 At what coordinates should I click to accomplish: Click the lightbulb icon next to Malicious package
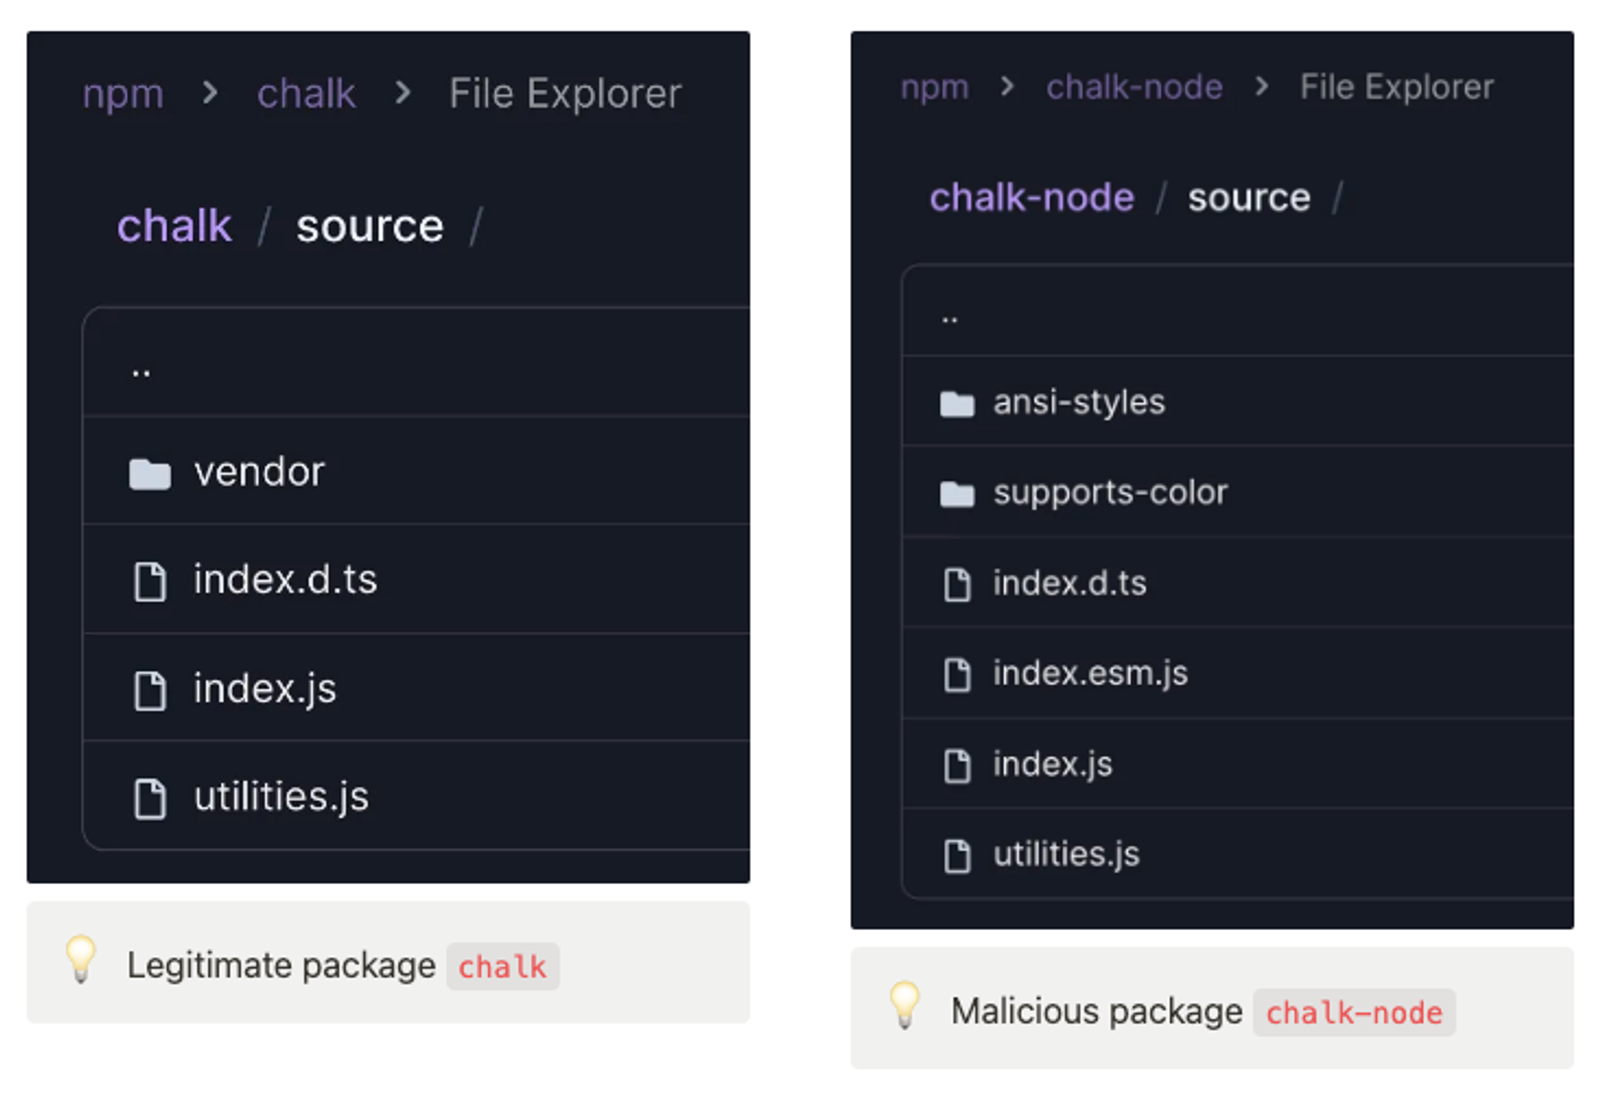click(x=905, y=1004)
